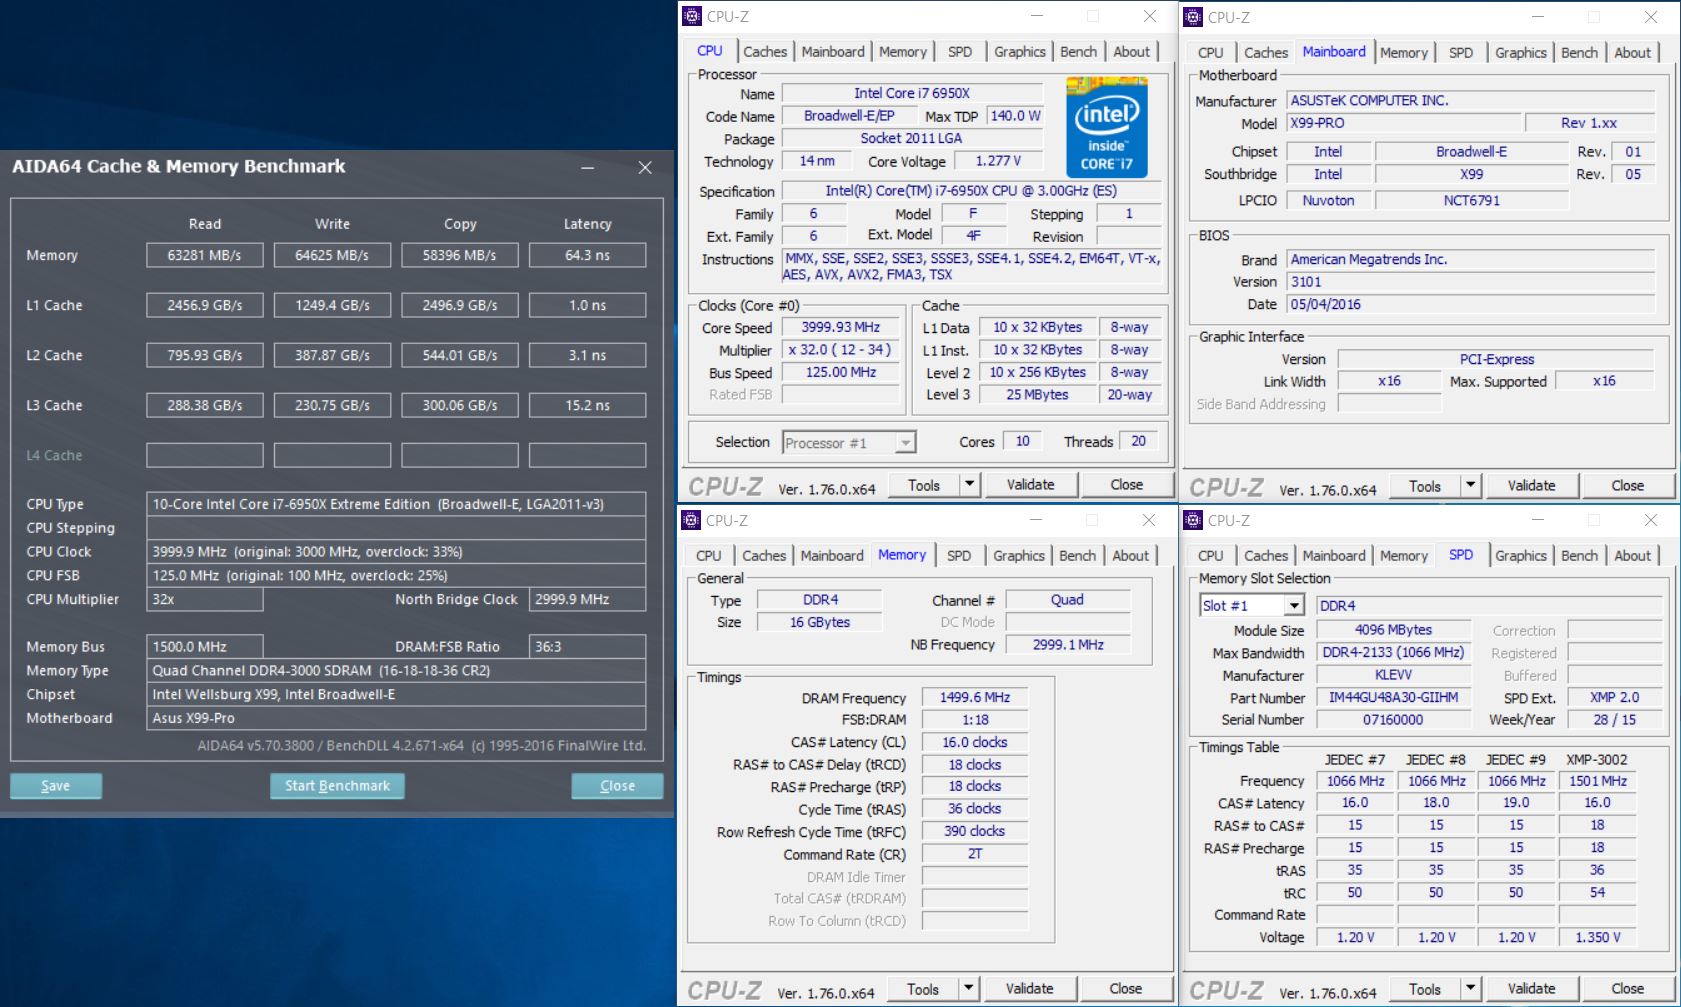Screen dimensions: 1681x1007
Task: Open Memory tab in SPD window
Action: [1404, 556]
